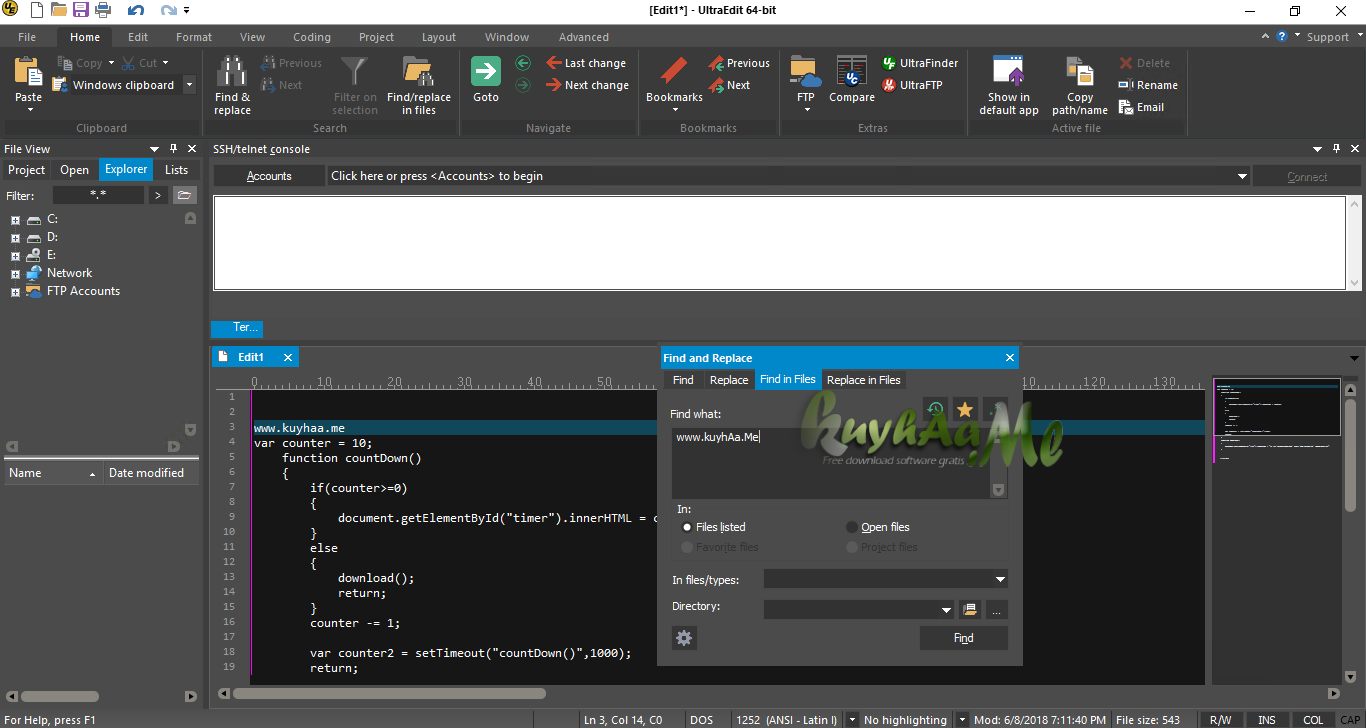
Task: Open SSH console session dropdown arrow
Action: pos(1242,176)
